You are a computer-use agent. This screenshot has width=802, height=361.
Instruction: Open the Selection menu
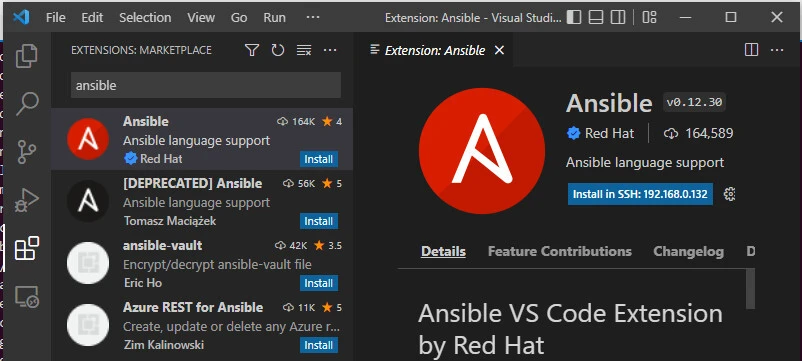pos(145,17)
